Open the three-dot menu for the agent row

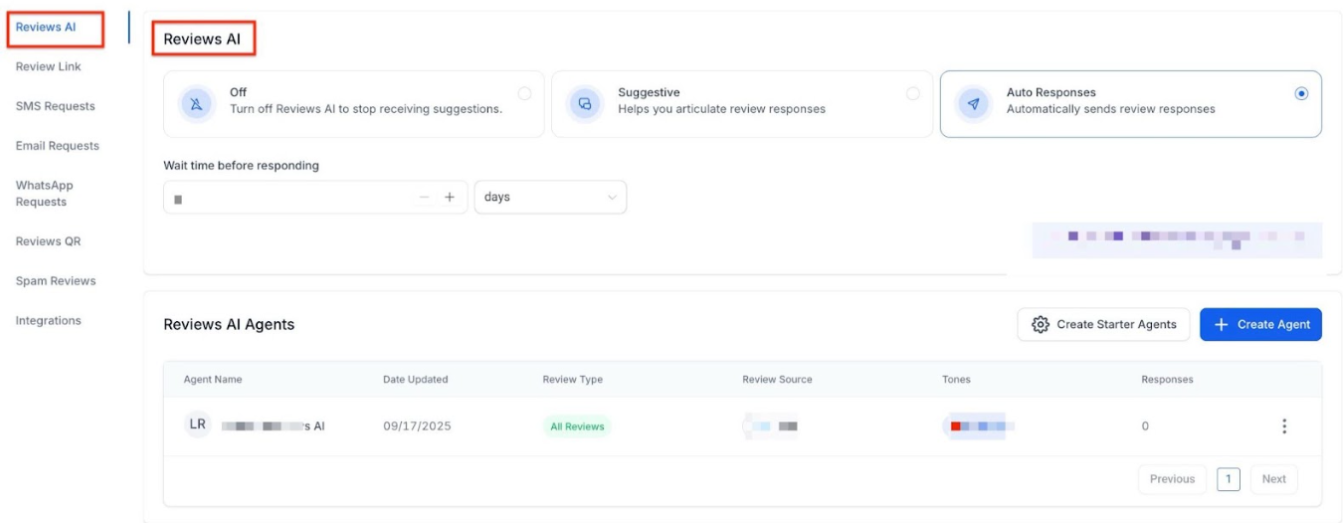(x=1284, y=426)
